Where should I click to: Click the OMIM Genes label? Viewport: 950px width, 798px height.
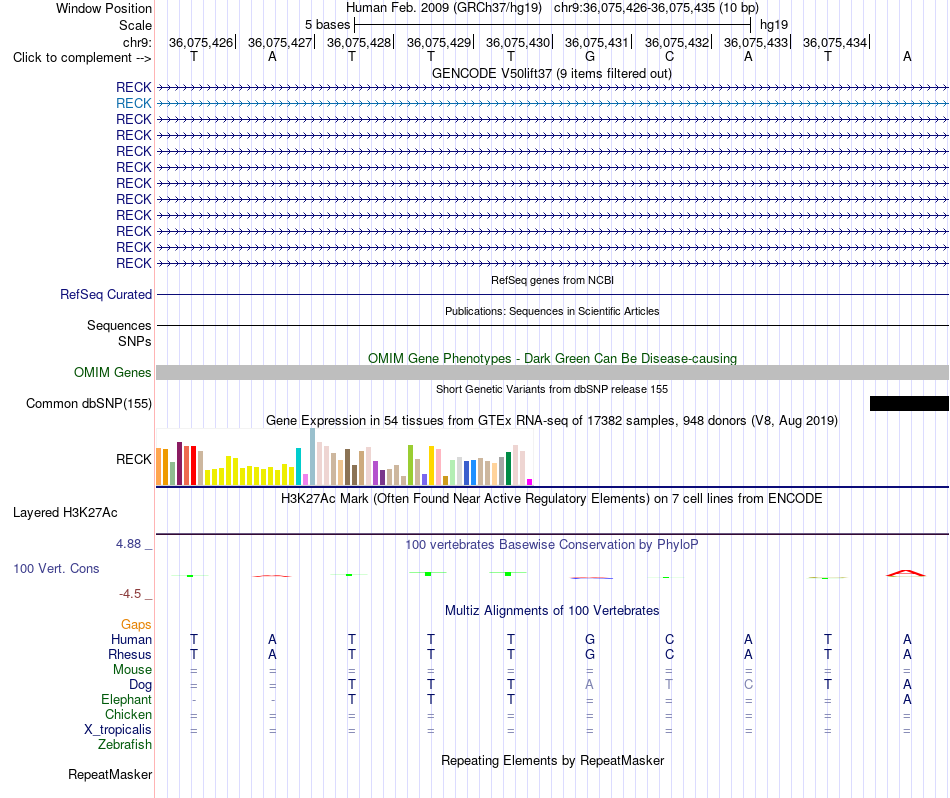113,373
